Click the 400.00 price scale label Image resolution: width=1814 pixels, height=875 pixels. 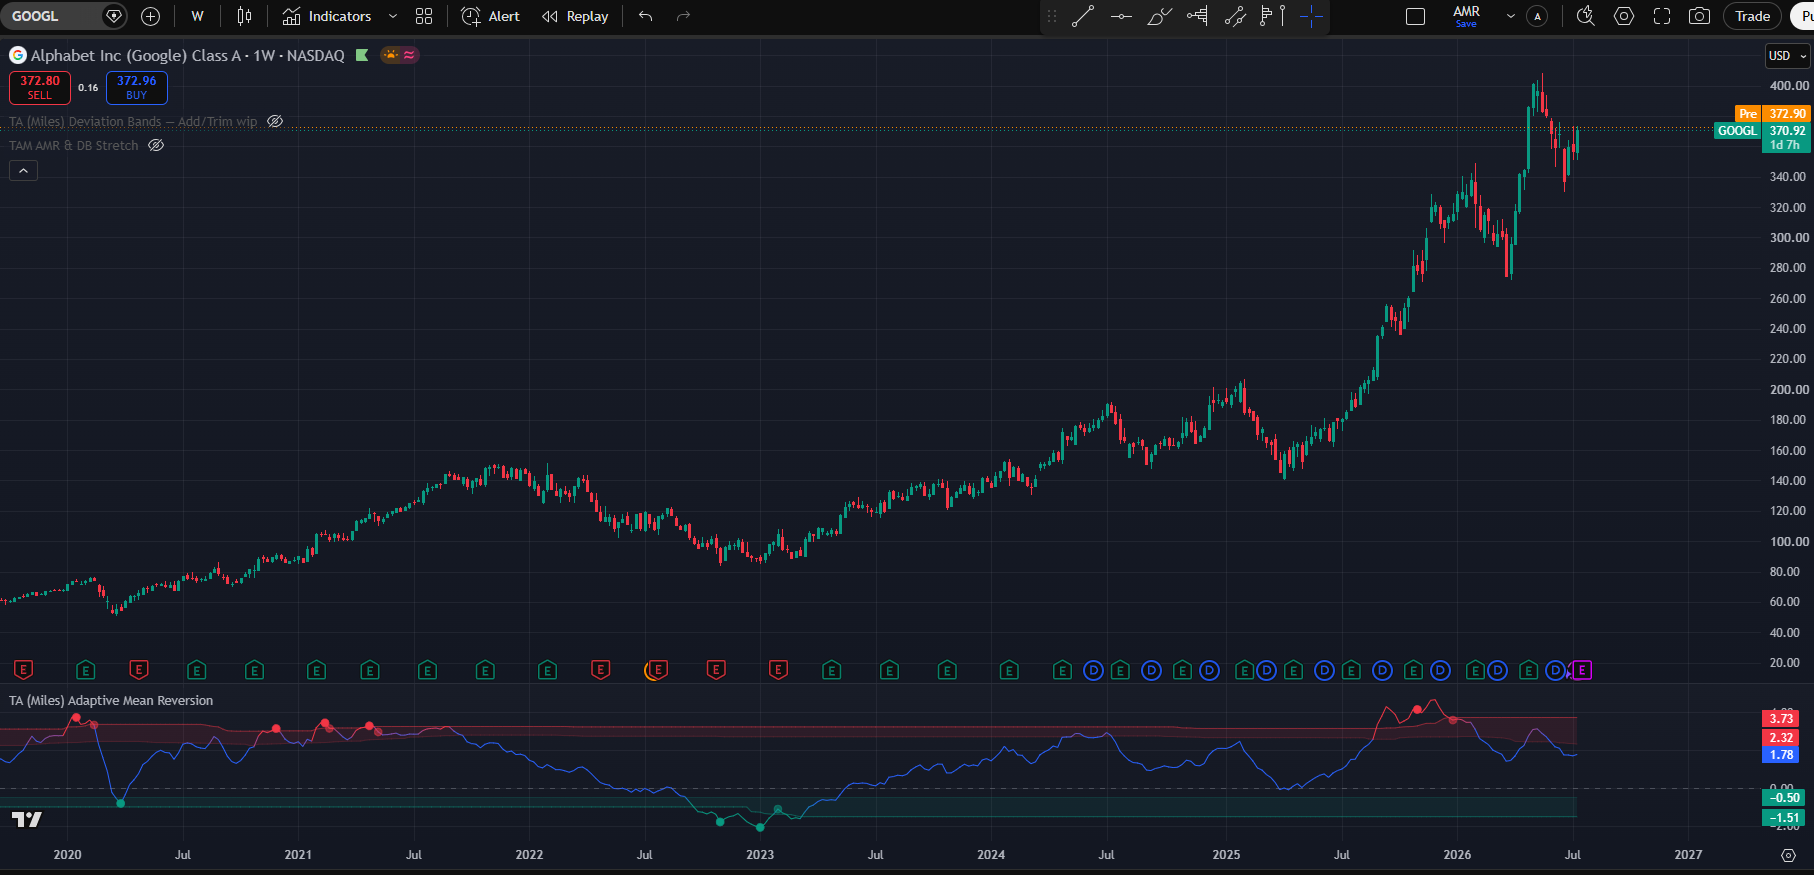click(1788, 86)
